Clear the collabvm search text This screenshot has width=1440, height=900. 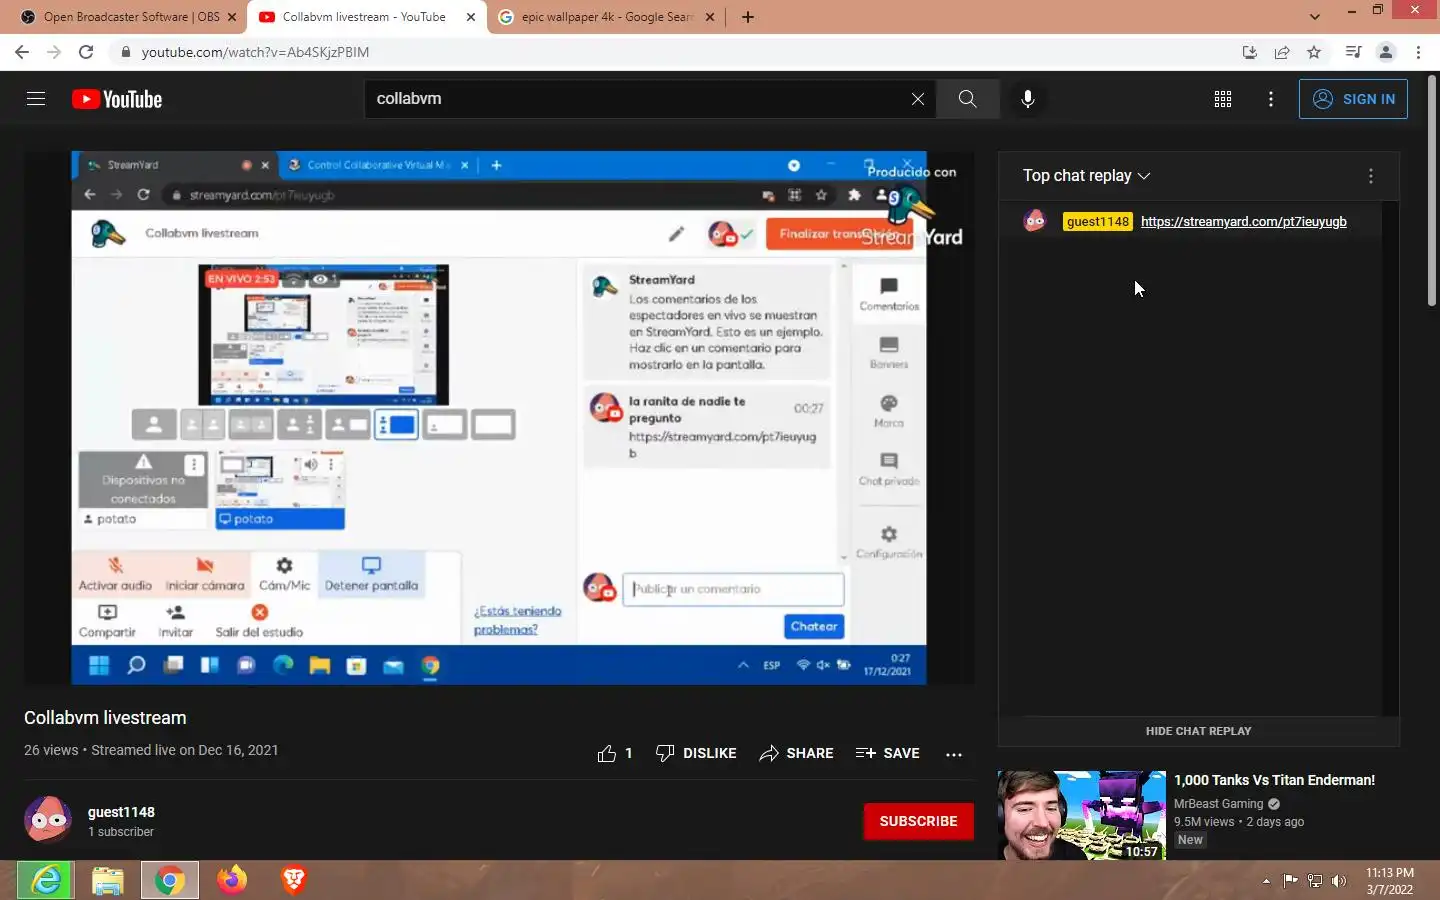click(917, 99)
